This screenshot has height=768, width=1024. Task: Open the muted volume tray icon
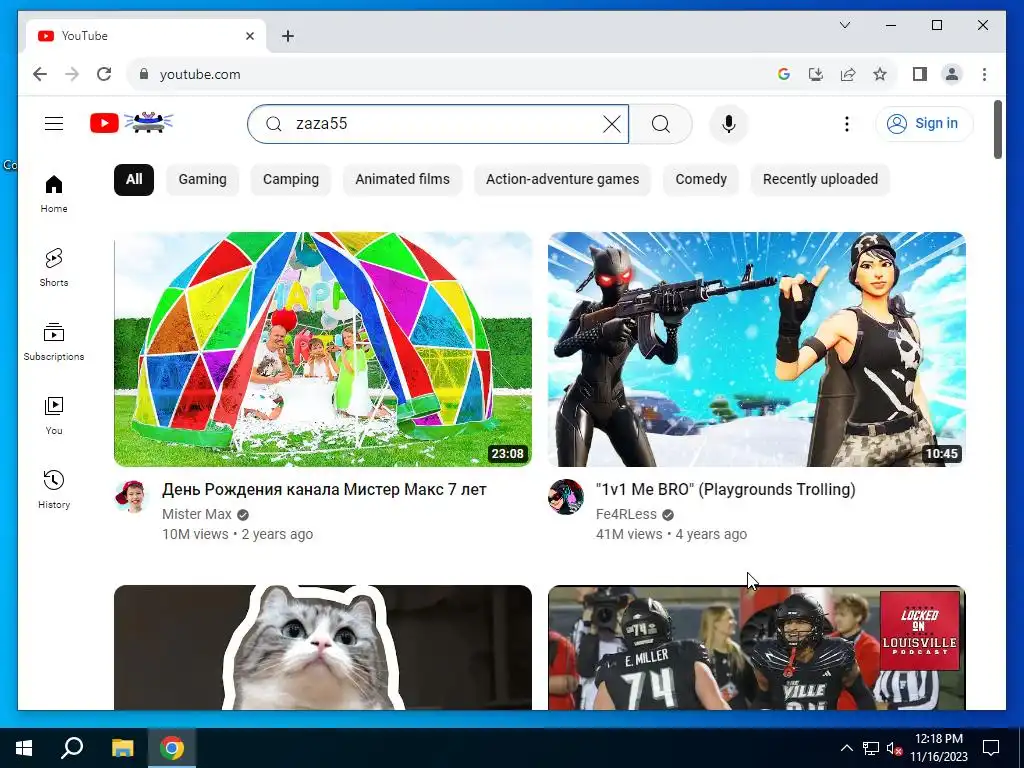895,749
